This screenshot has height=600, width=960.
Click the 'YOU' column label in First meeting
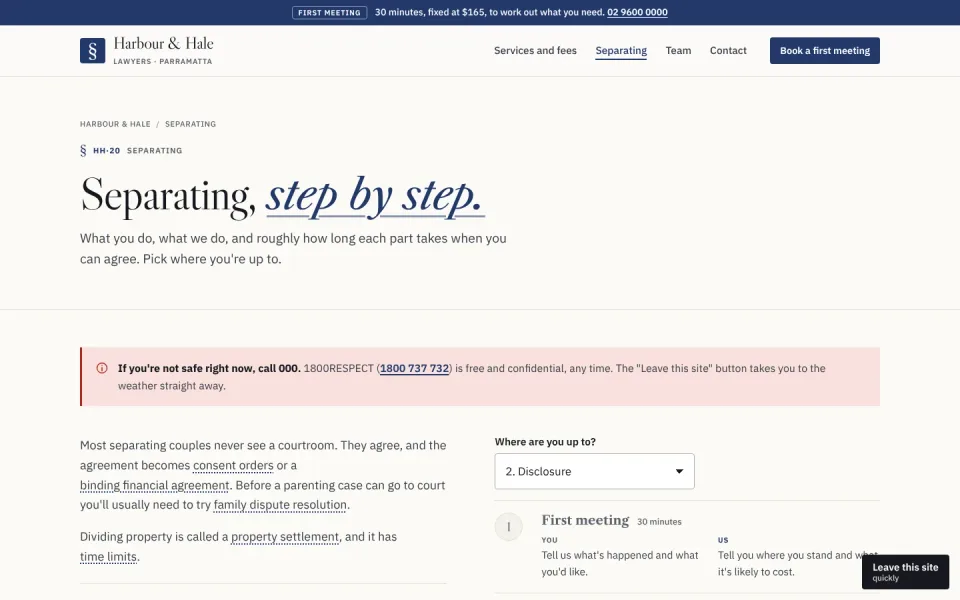(x=549, y=540)
